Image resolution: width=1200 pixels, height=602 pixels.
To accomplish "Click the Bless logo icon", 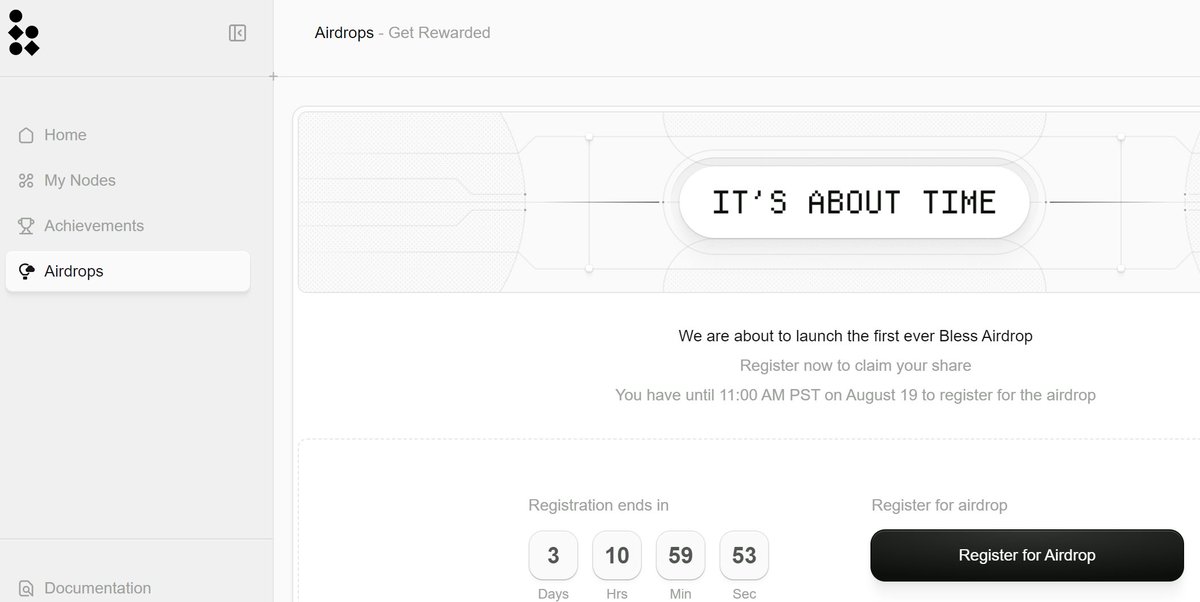I will [x=23, y=32].
